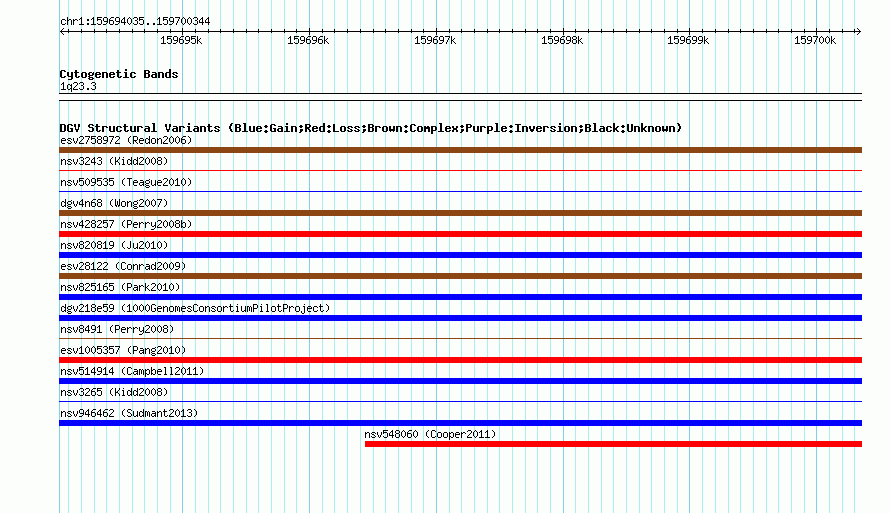Screen dimensions: 890x513
Task: Click nsv548060 (Cooper2011) label
Action: click(430, 434)
